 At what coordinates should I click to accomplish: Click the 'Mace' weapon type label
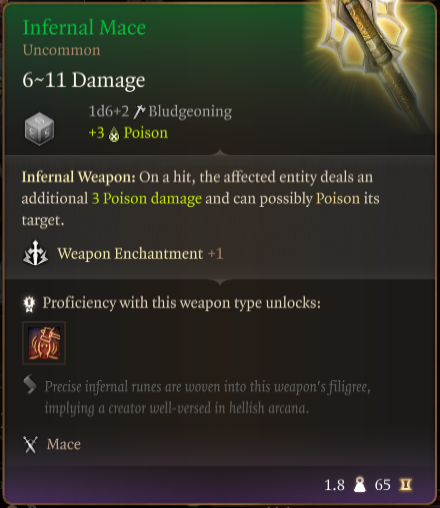tap(64, 444)
